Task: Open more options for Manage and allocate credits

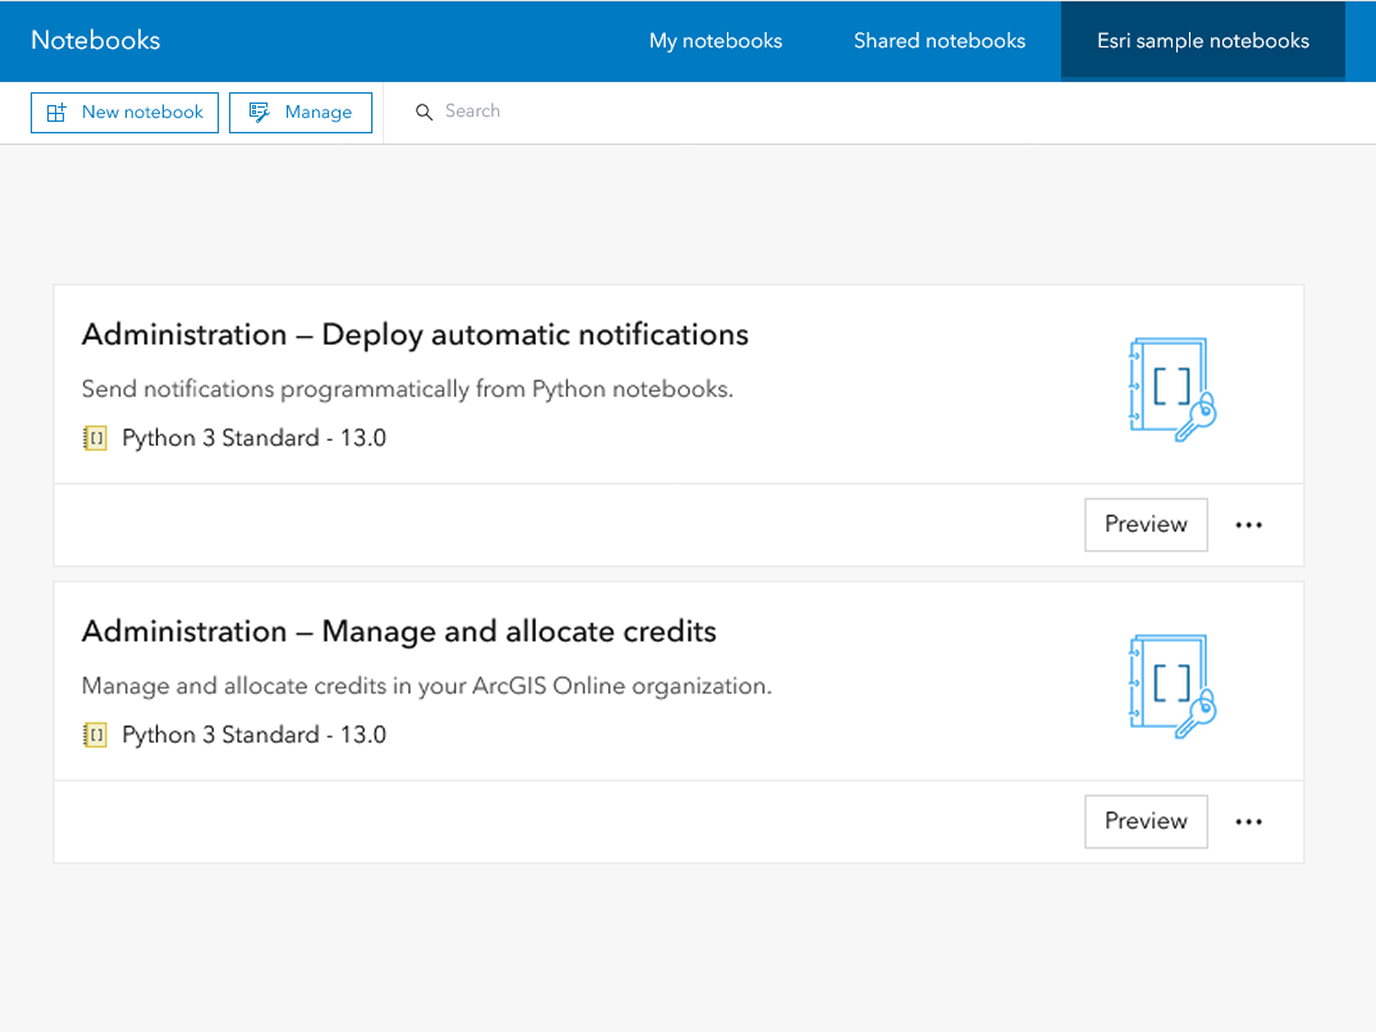Action: click(1248, 822)
